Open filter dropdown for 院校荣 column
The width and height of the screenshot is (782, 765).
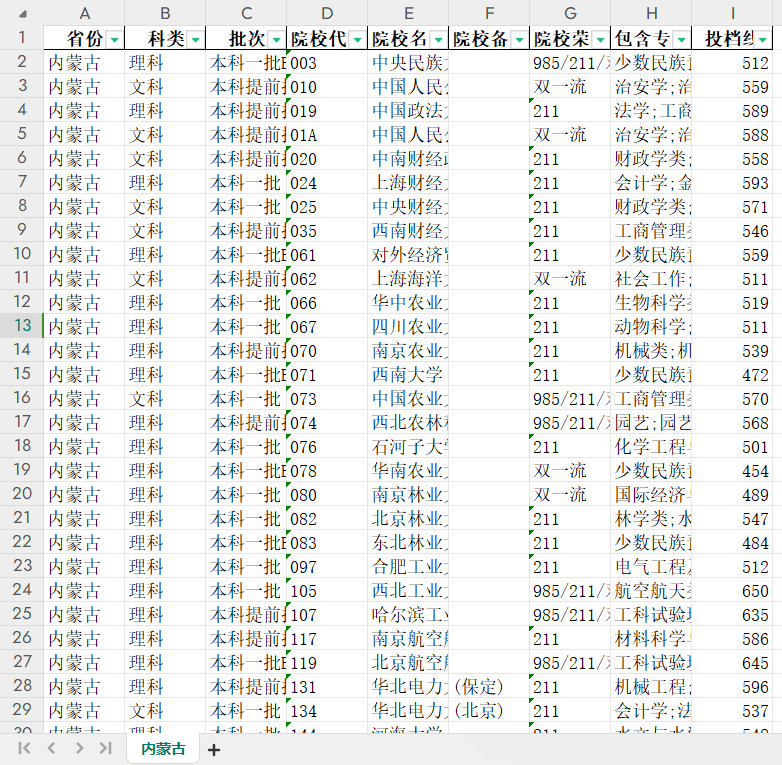600,39
